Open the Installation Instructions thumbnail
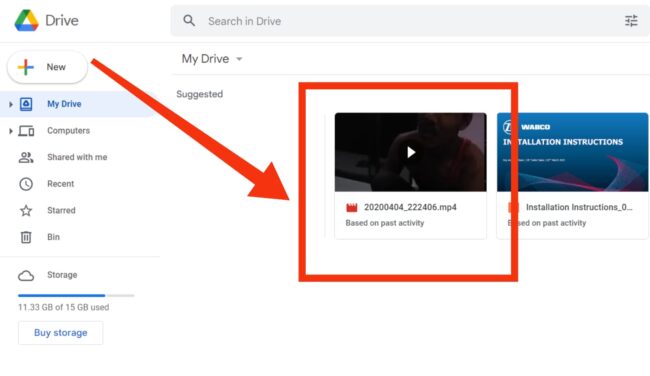 572,152
